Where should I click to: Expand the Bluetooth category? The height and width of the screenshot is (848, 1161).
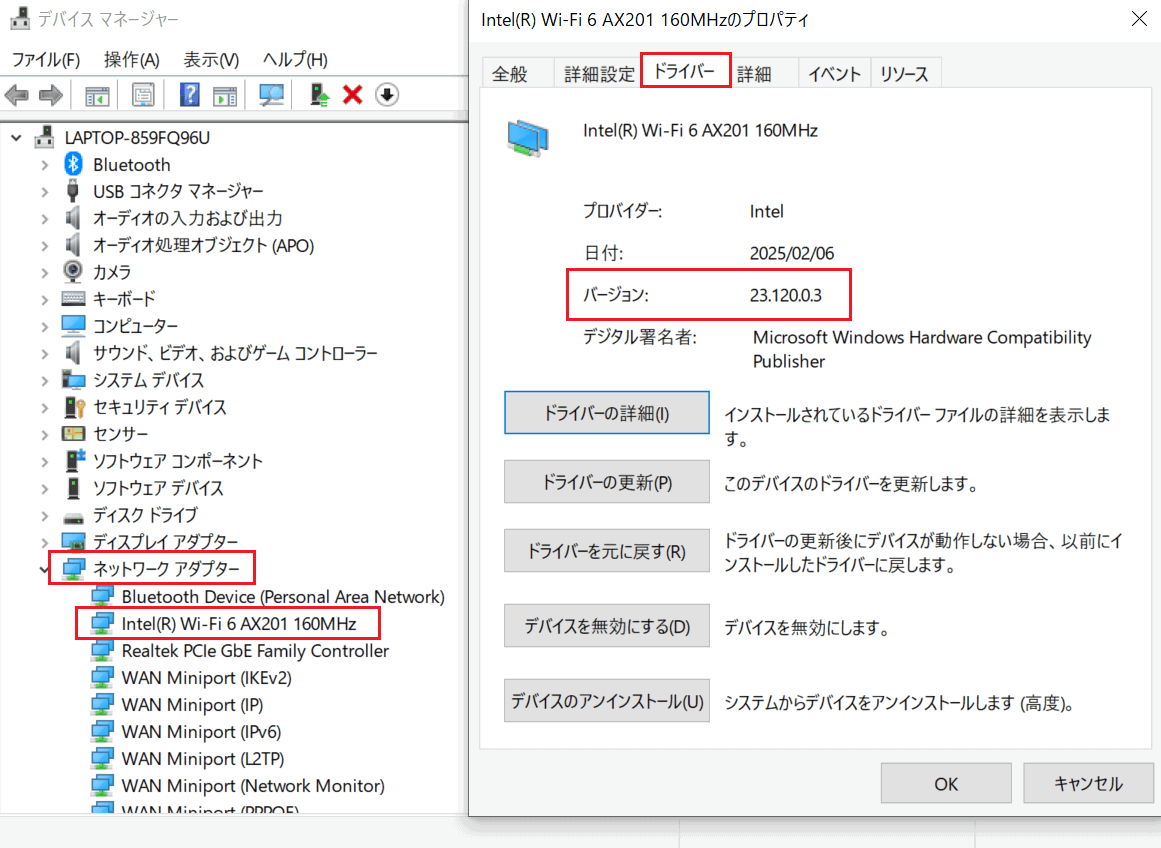[44, 164]
